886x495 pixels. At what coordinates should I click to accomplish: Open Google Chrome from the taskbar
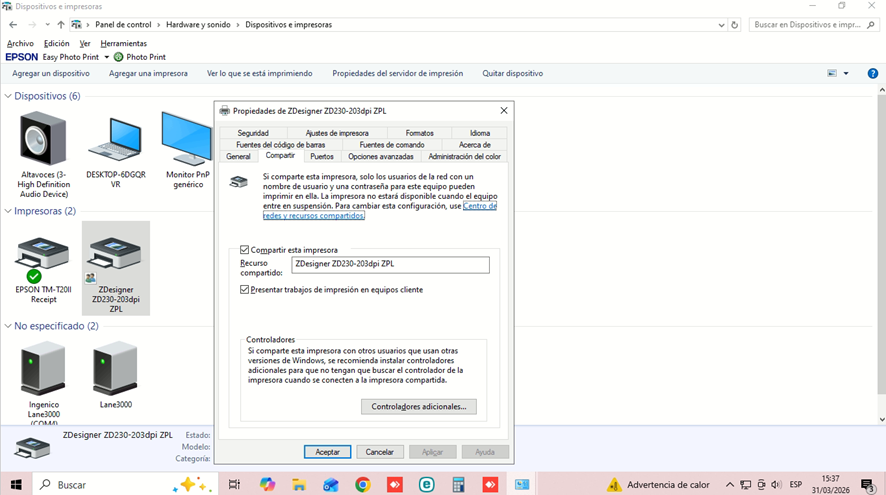click(362, 484)
